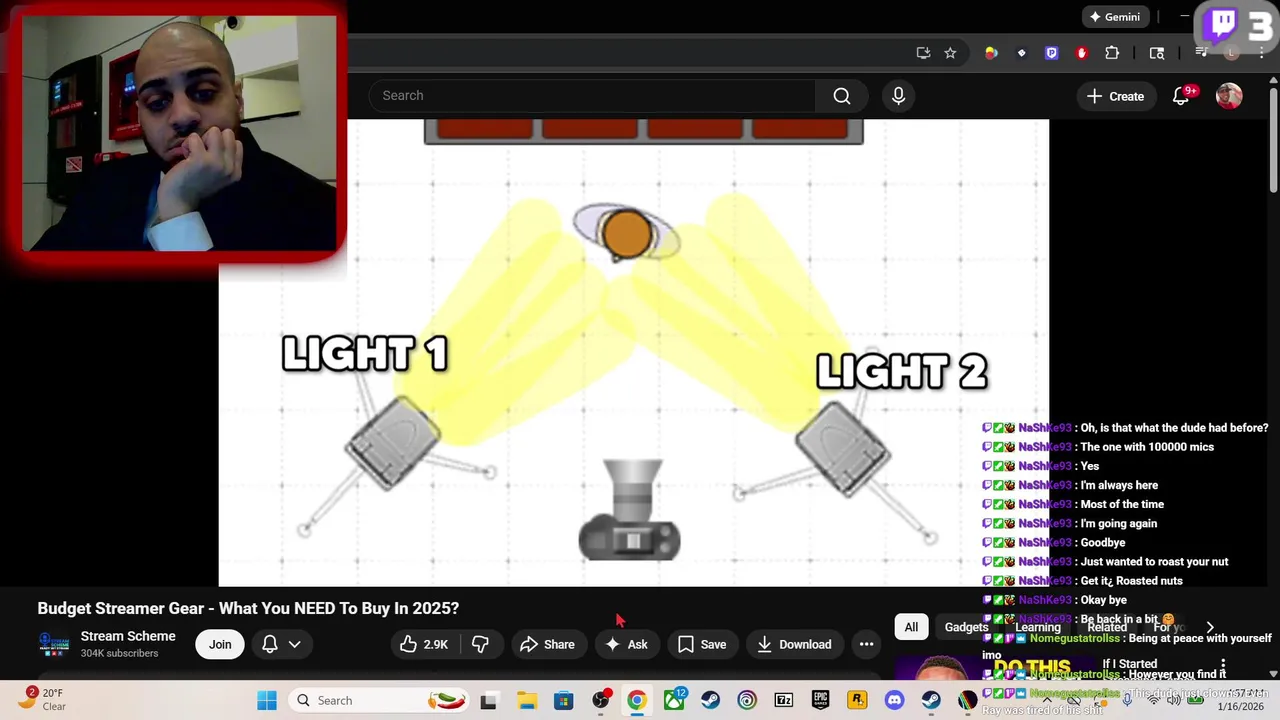Screen dimensions: 1280x720
Task: Open the purple P extension icon
Action: point(1051,53)
